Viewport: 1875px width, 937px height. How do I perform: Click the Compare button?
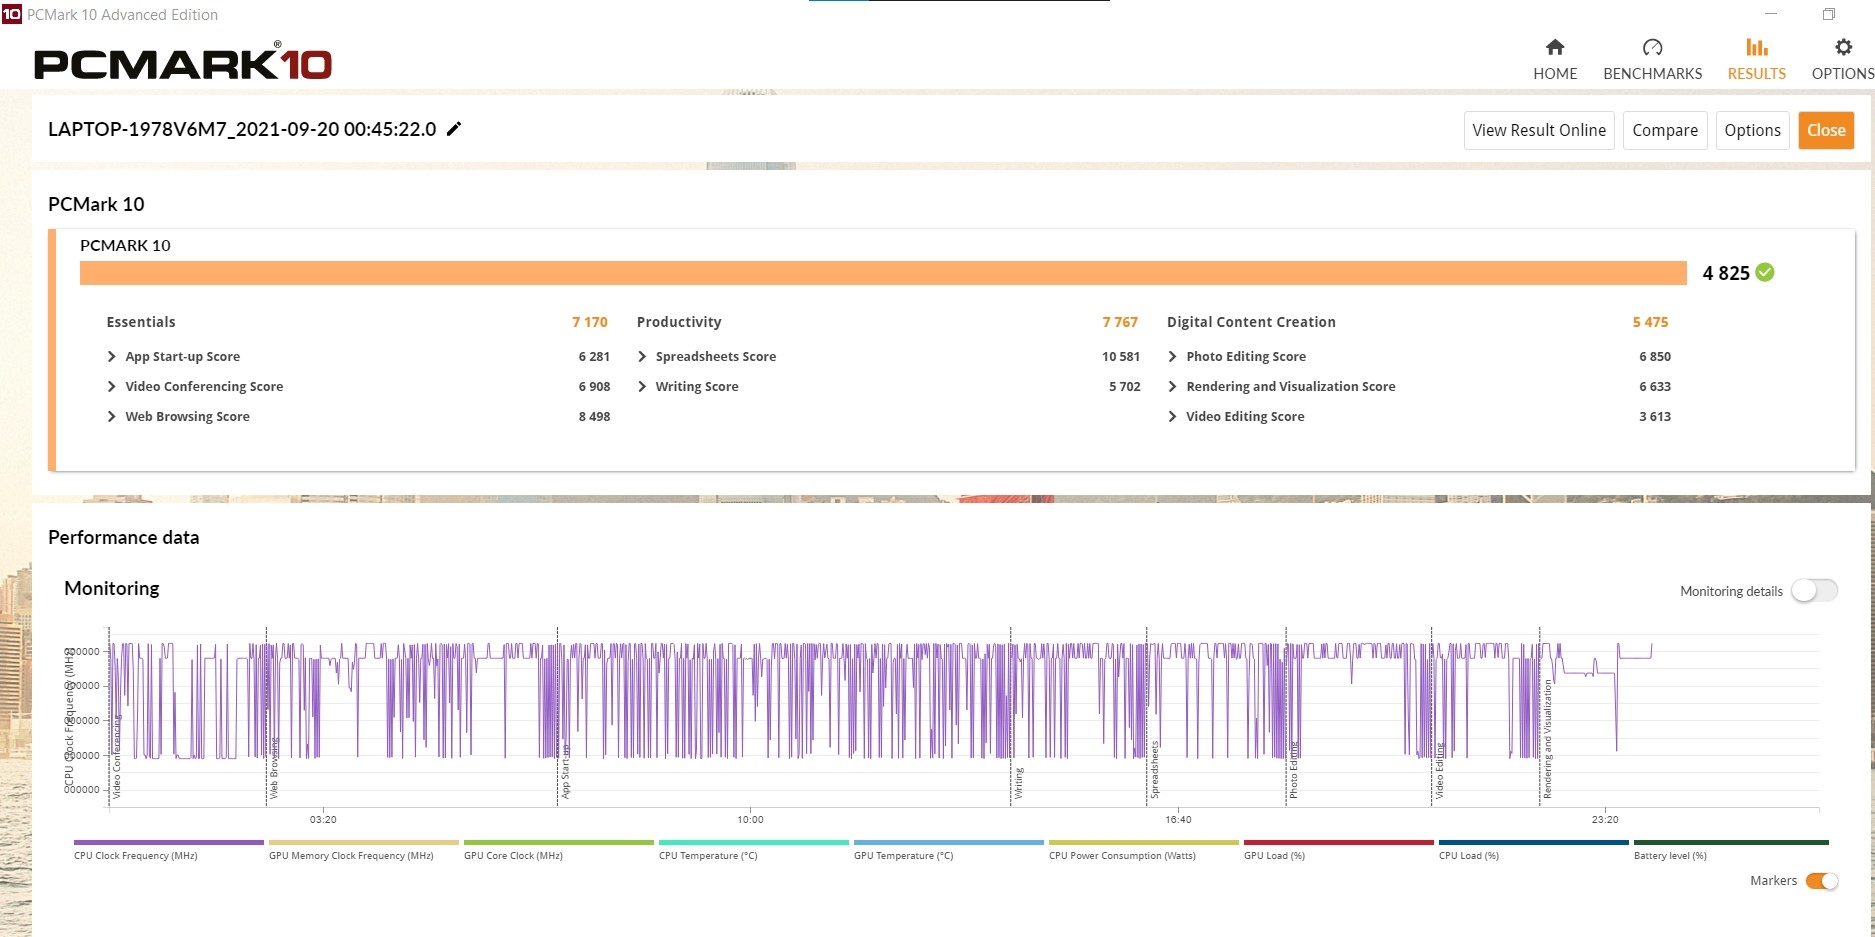point(1665,130)
